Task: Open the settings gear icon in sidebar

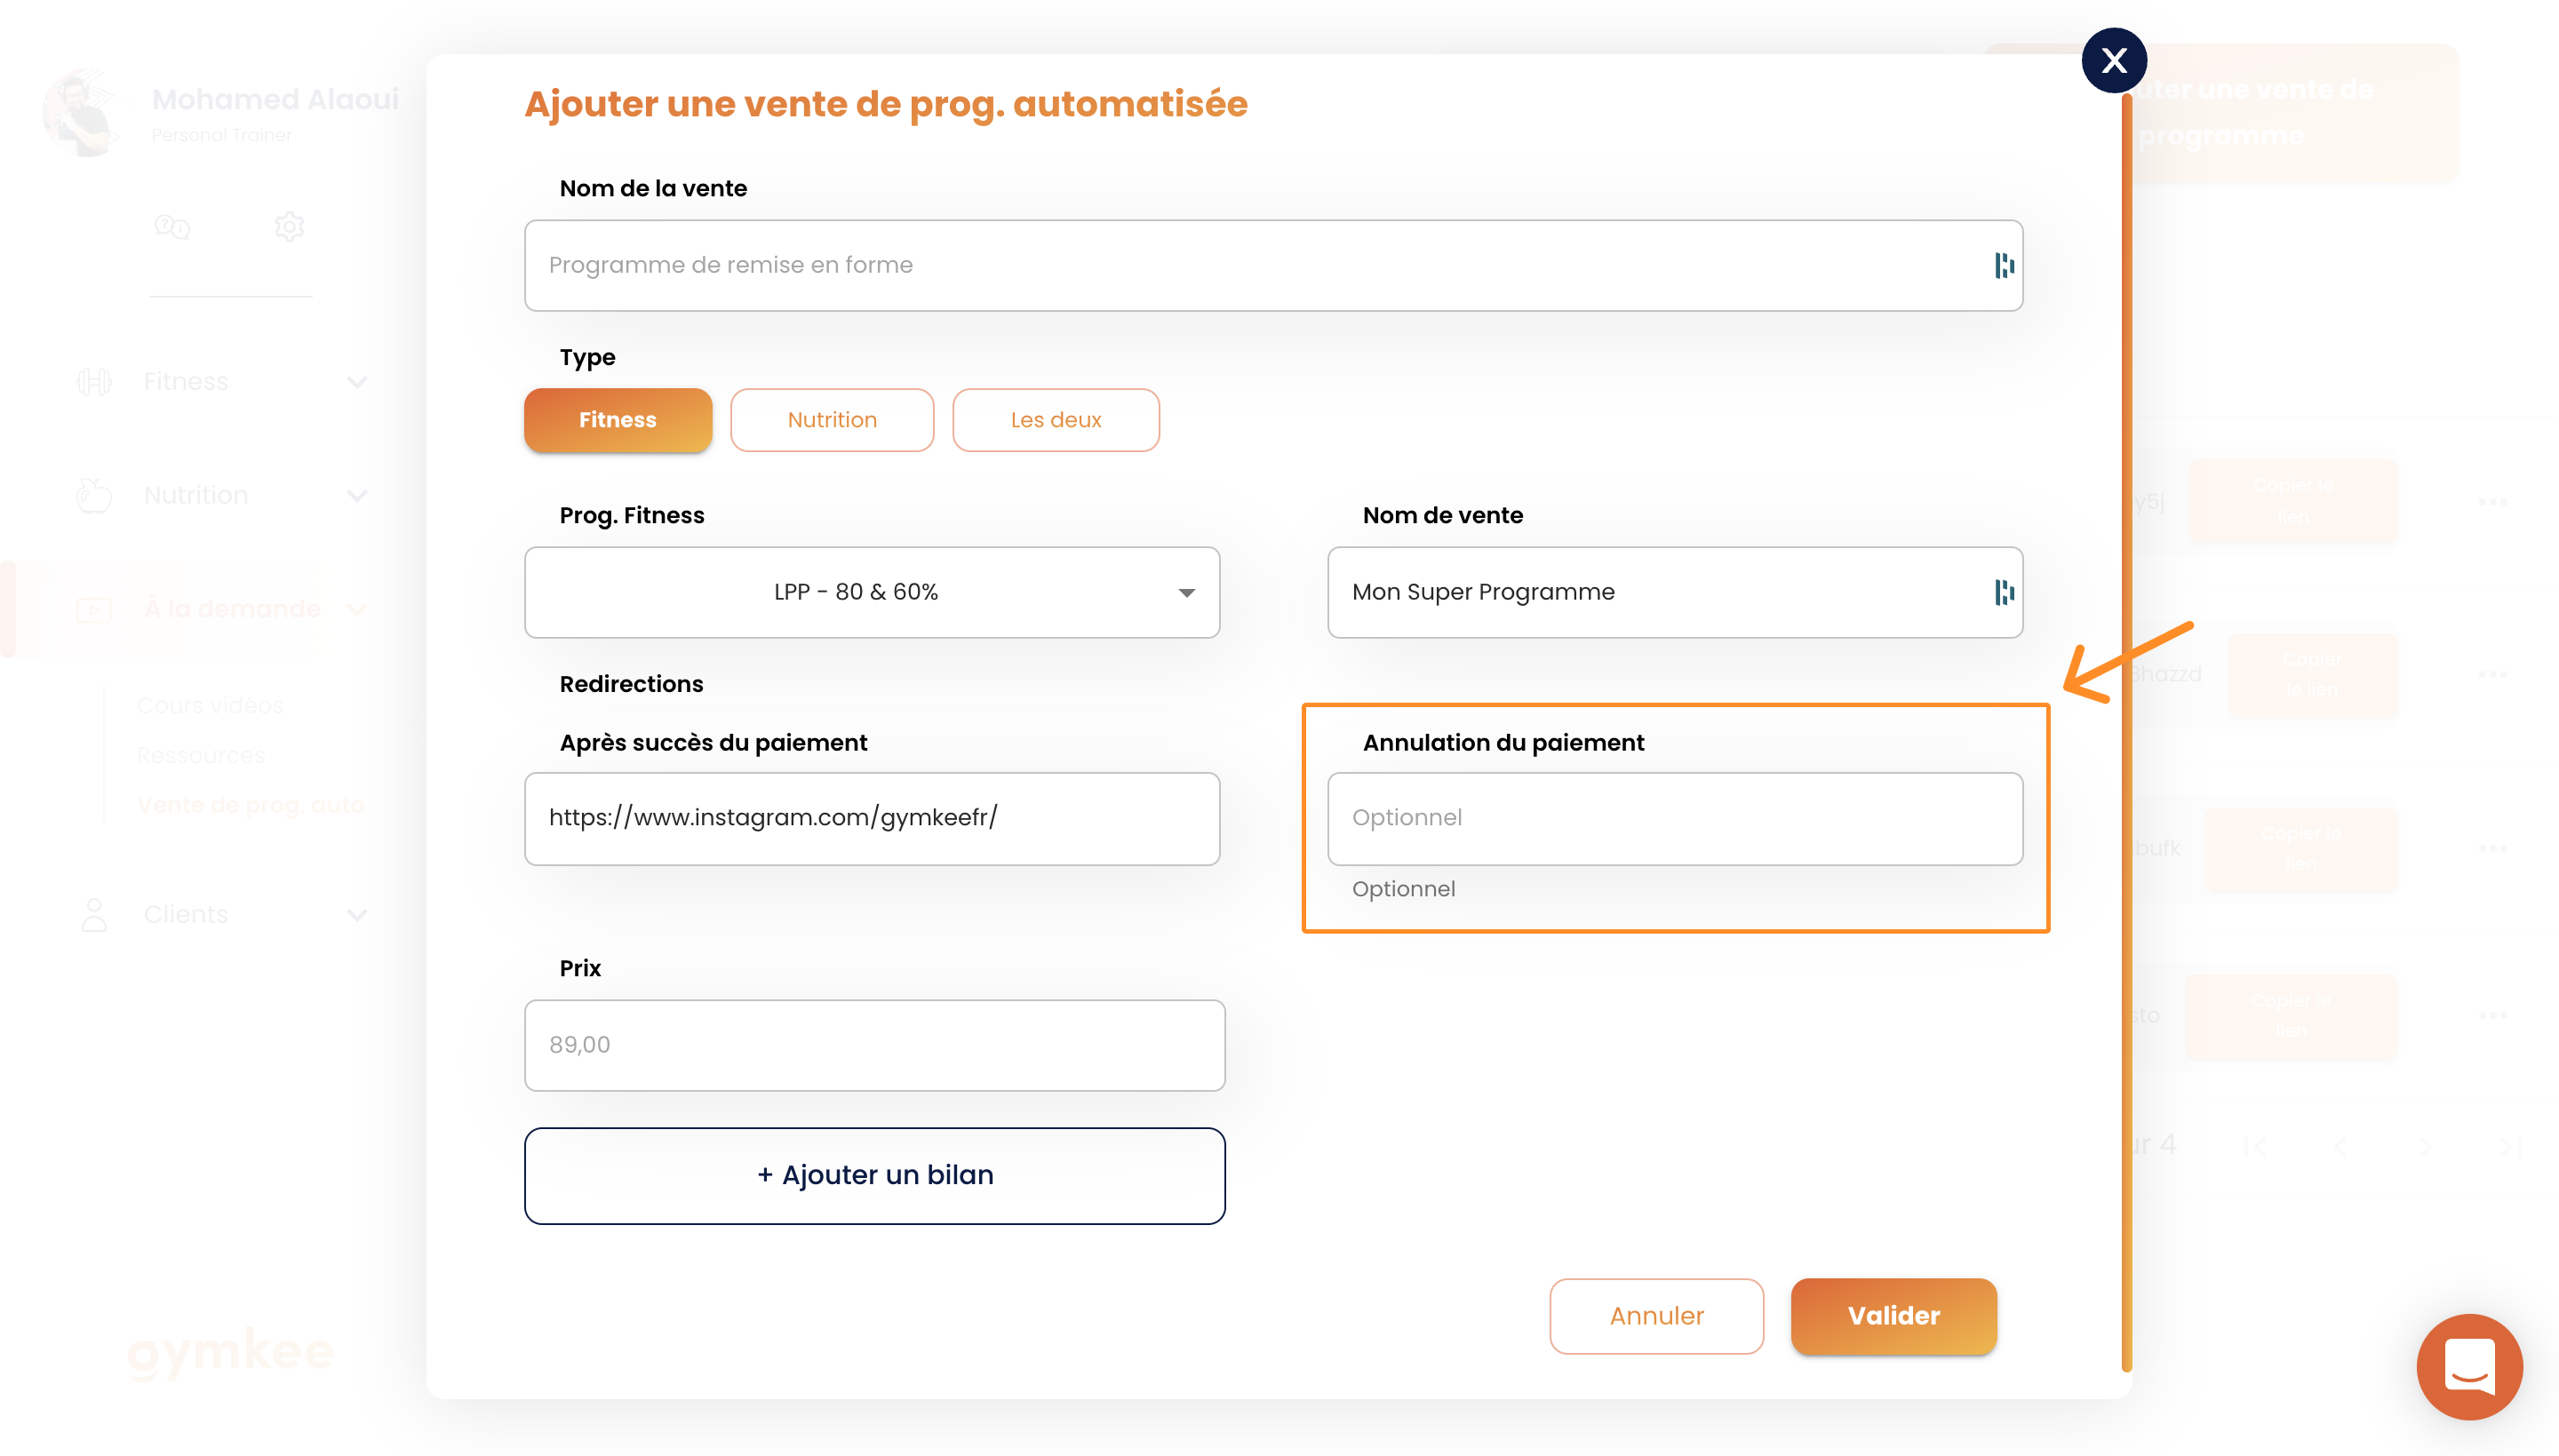Action: click(289, 227)
